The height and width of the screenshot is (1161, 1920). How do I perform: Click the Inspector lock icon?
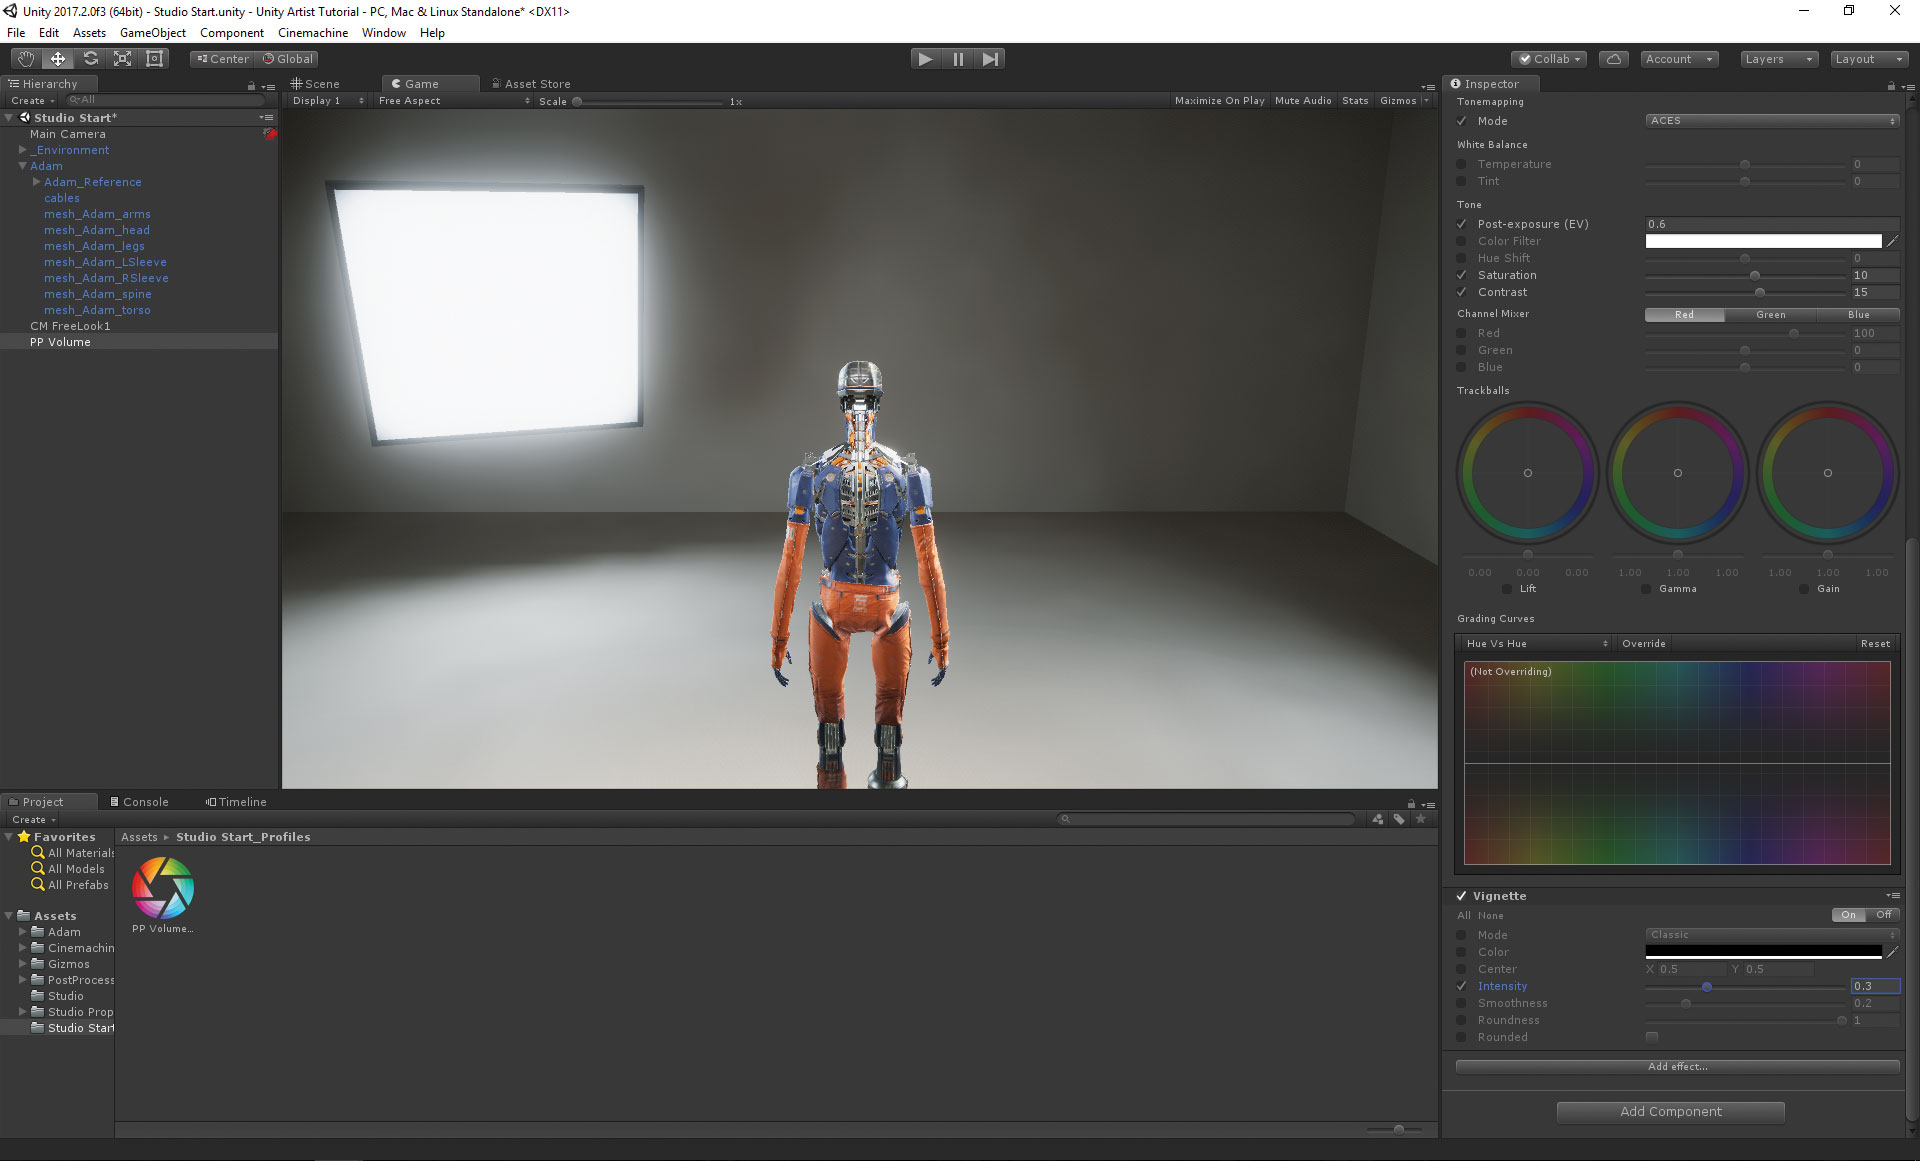pyautogui.click(x=1891, y=86)
